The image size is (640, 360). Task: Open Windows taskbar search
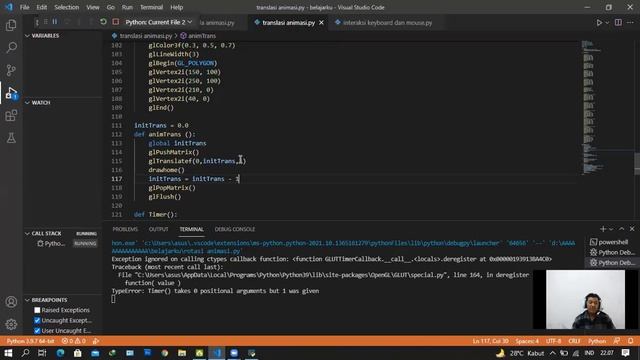25,353
